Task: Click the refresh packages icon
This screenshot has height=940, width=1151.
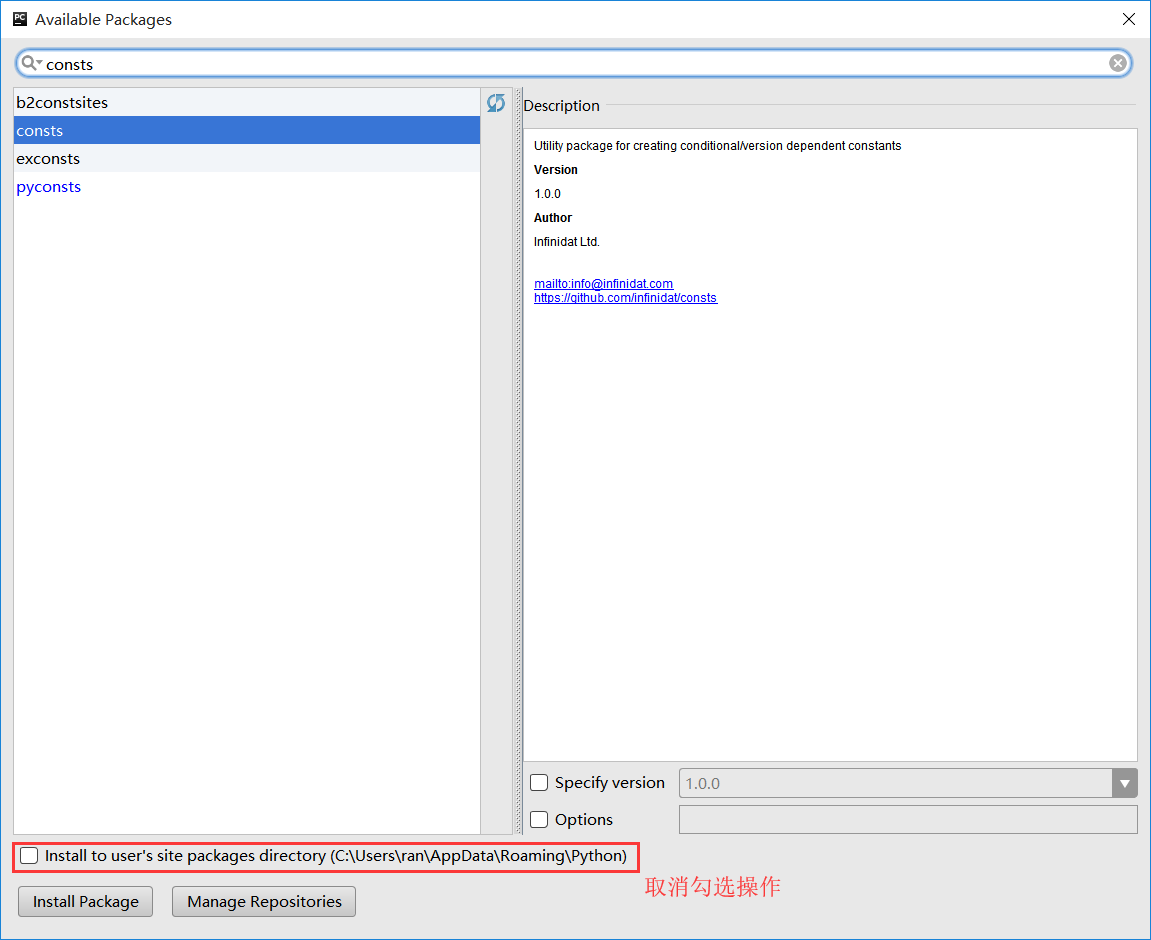Action: [x=496, y=102]
